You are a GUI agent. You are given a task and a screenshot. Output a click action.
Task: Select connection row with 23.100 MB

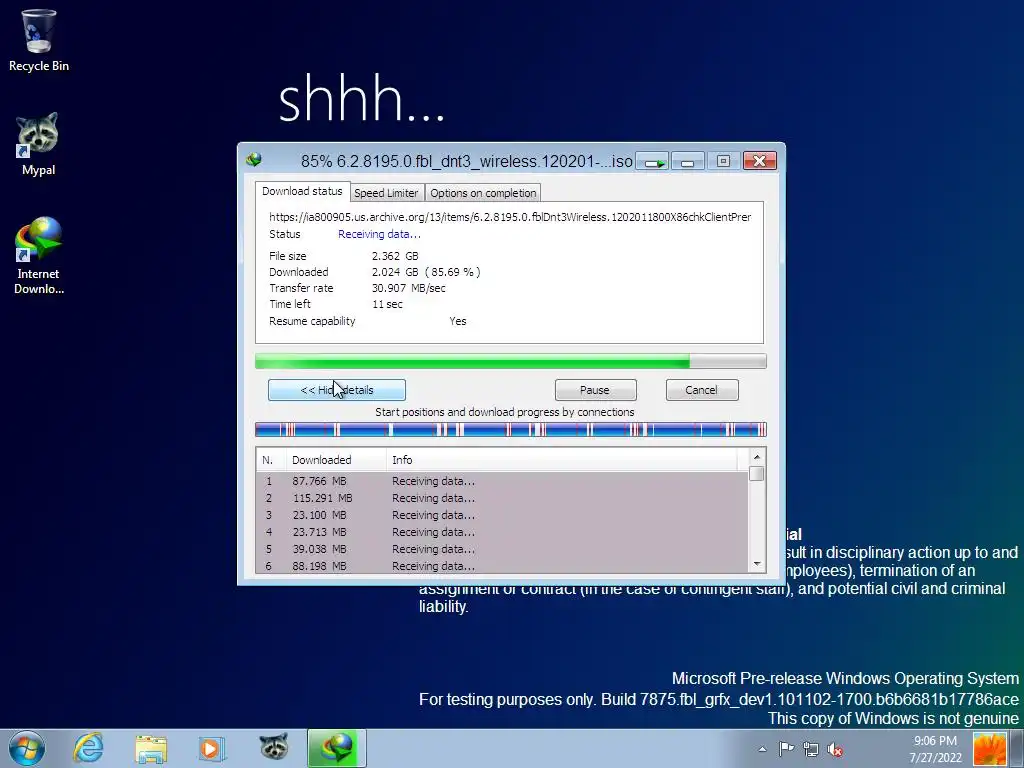pos(502,515)
